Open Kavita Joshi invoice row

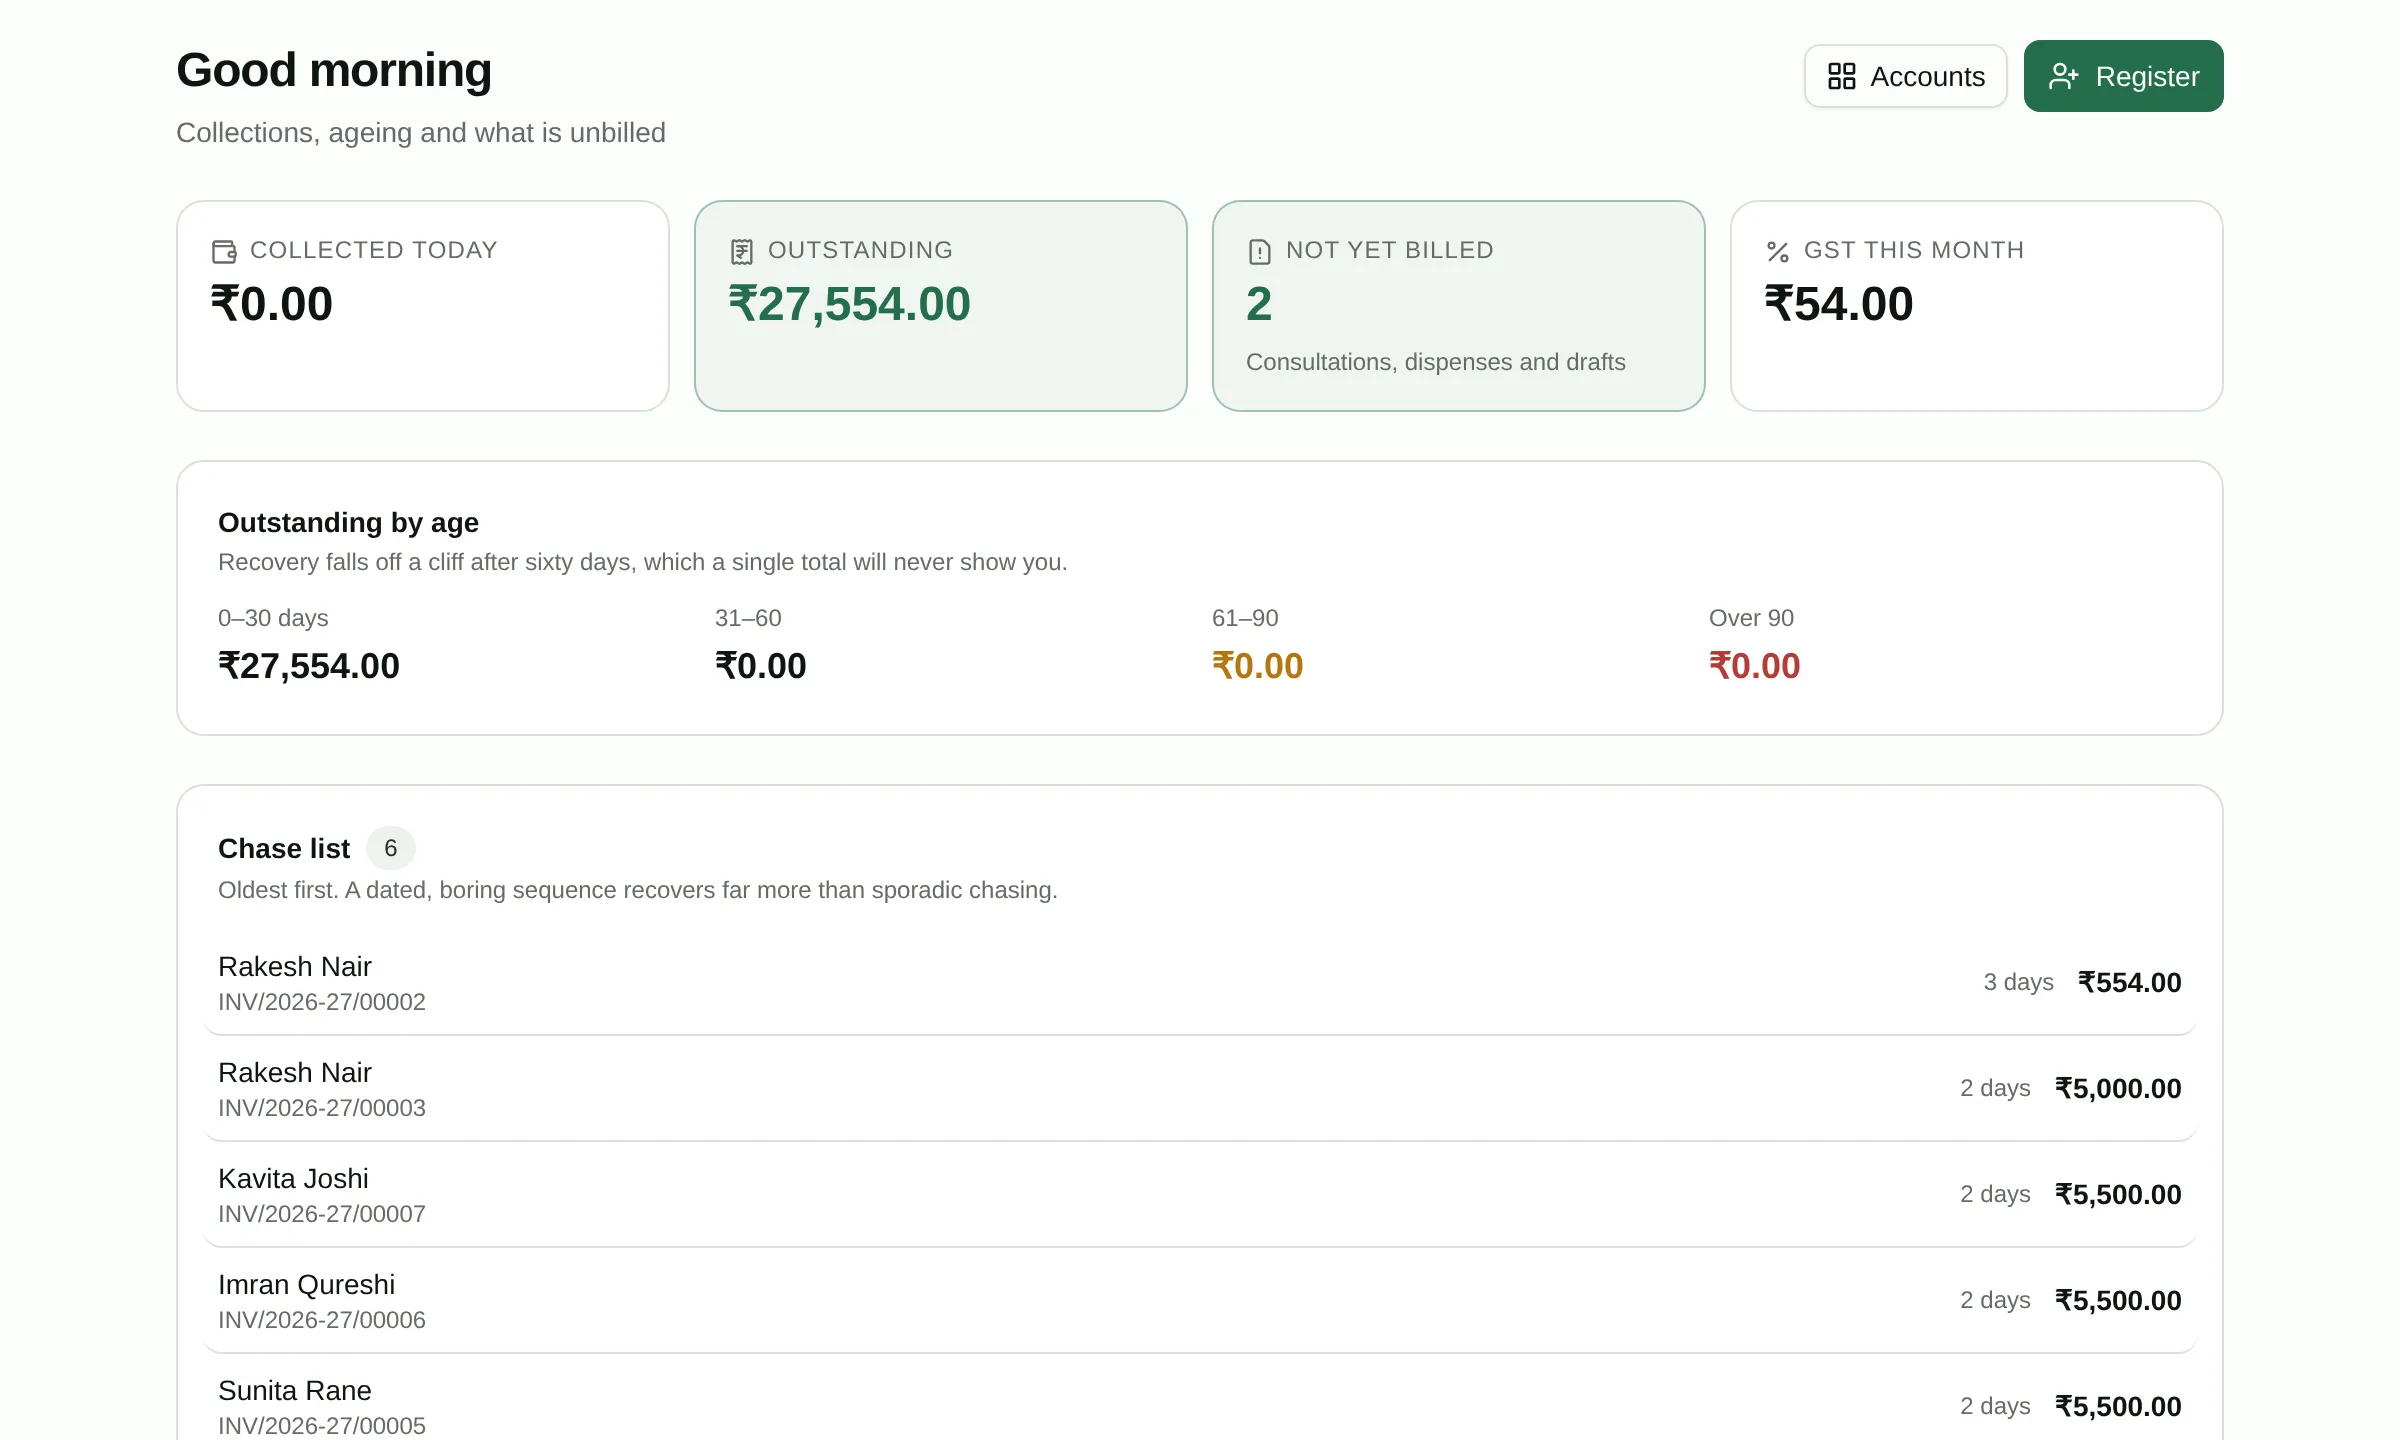coord(1199,1194)
